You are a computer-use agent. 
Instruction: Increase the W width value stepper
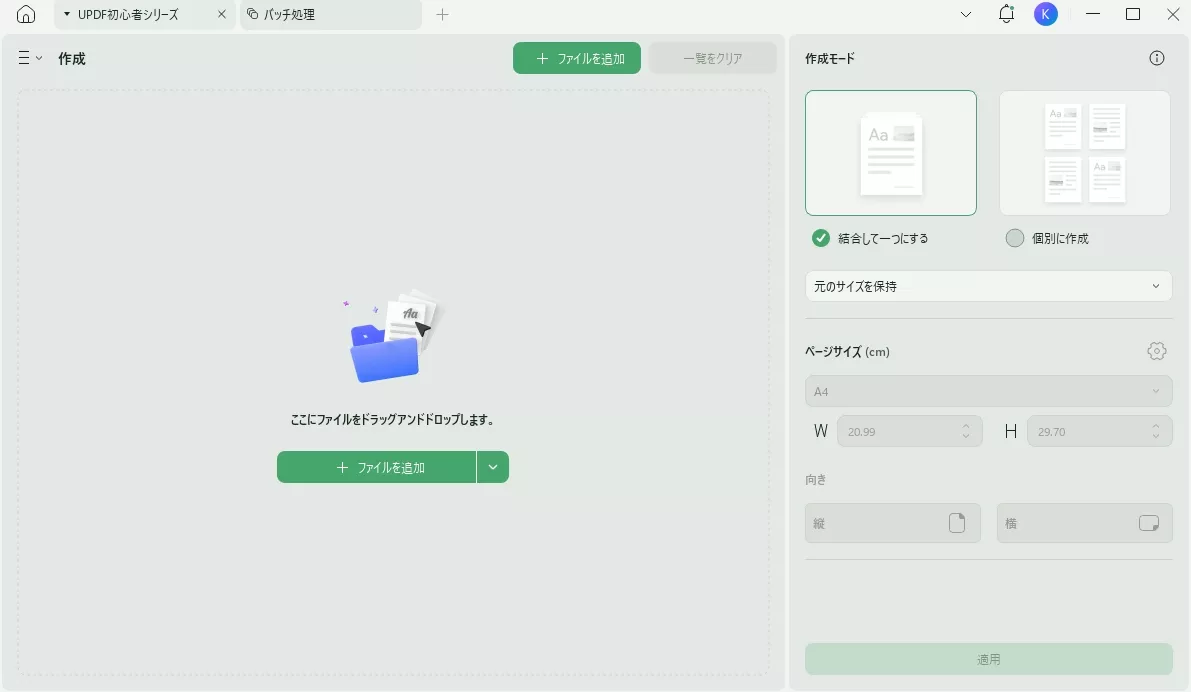(965, 426)
